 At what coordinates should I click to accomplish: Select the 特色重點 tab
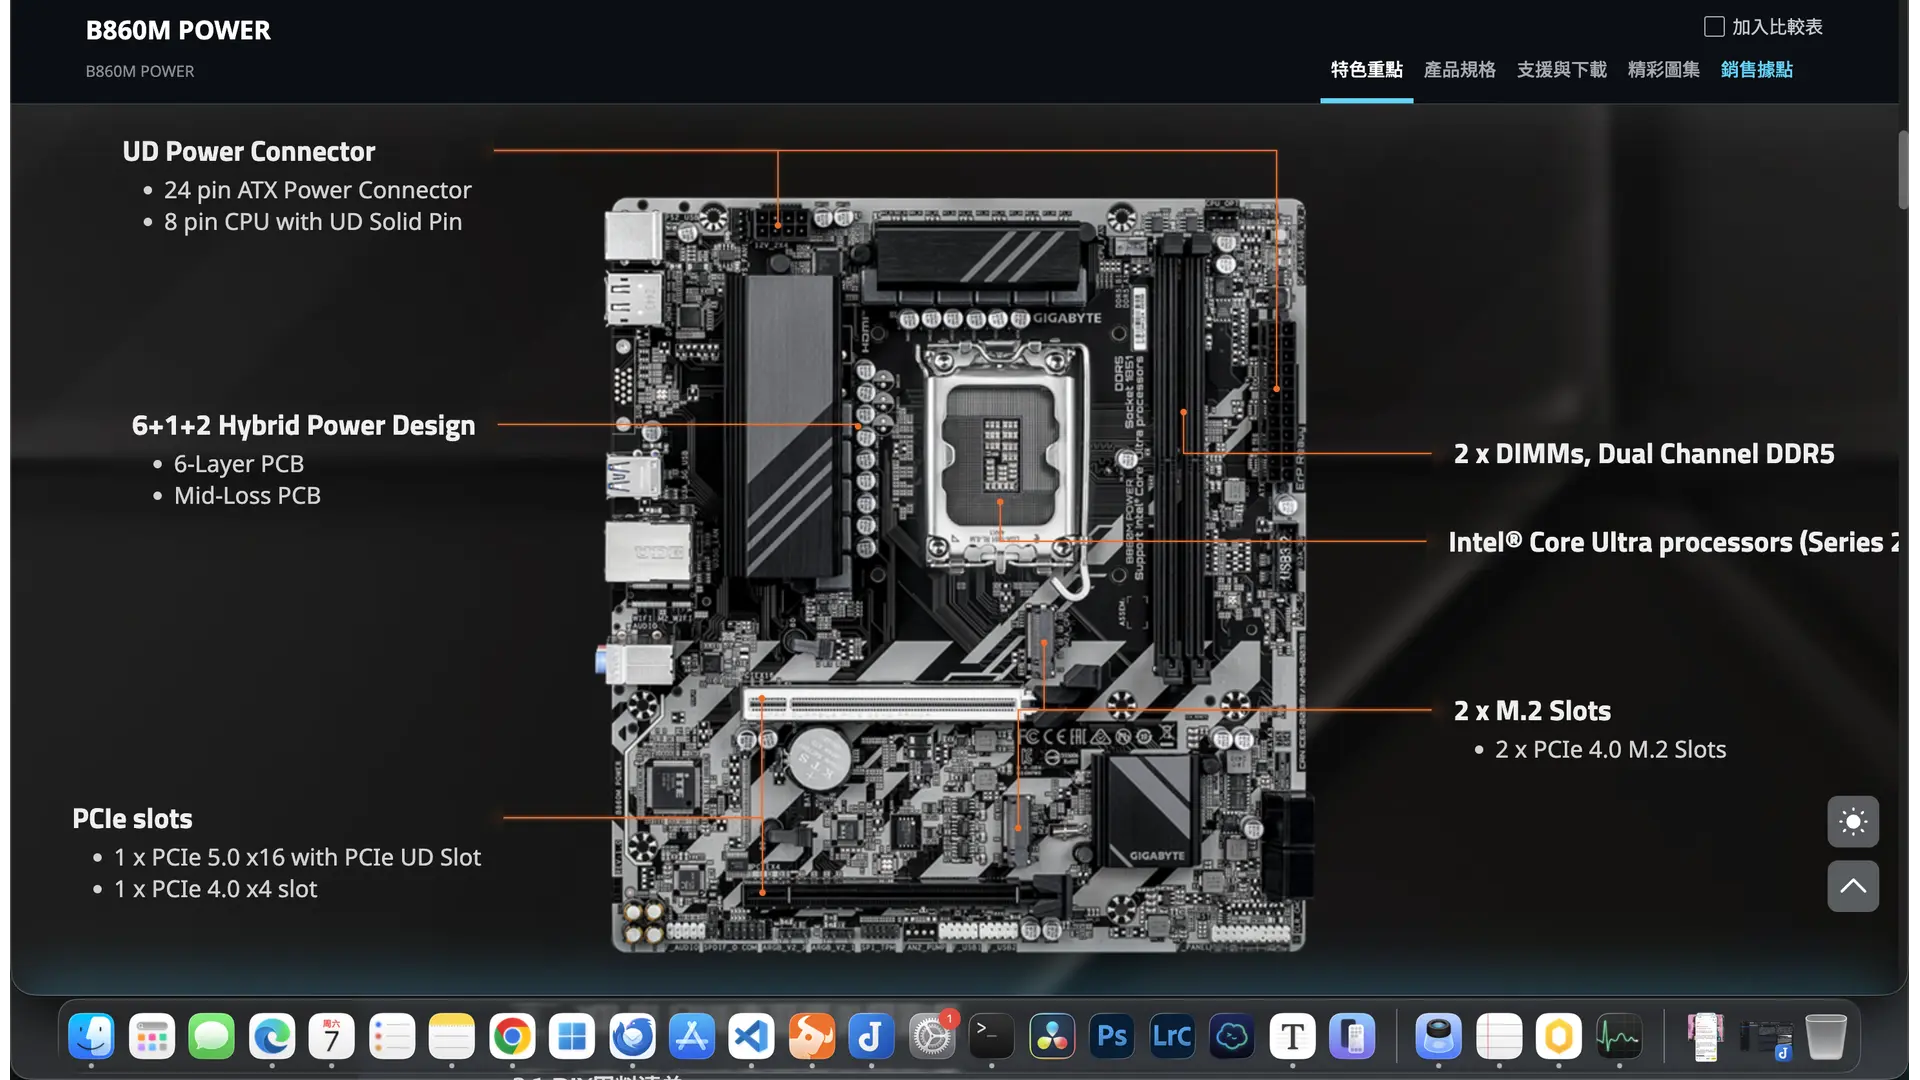pos(1366,70)
